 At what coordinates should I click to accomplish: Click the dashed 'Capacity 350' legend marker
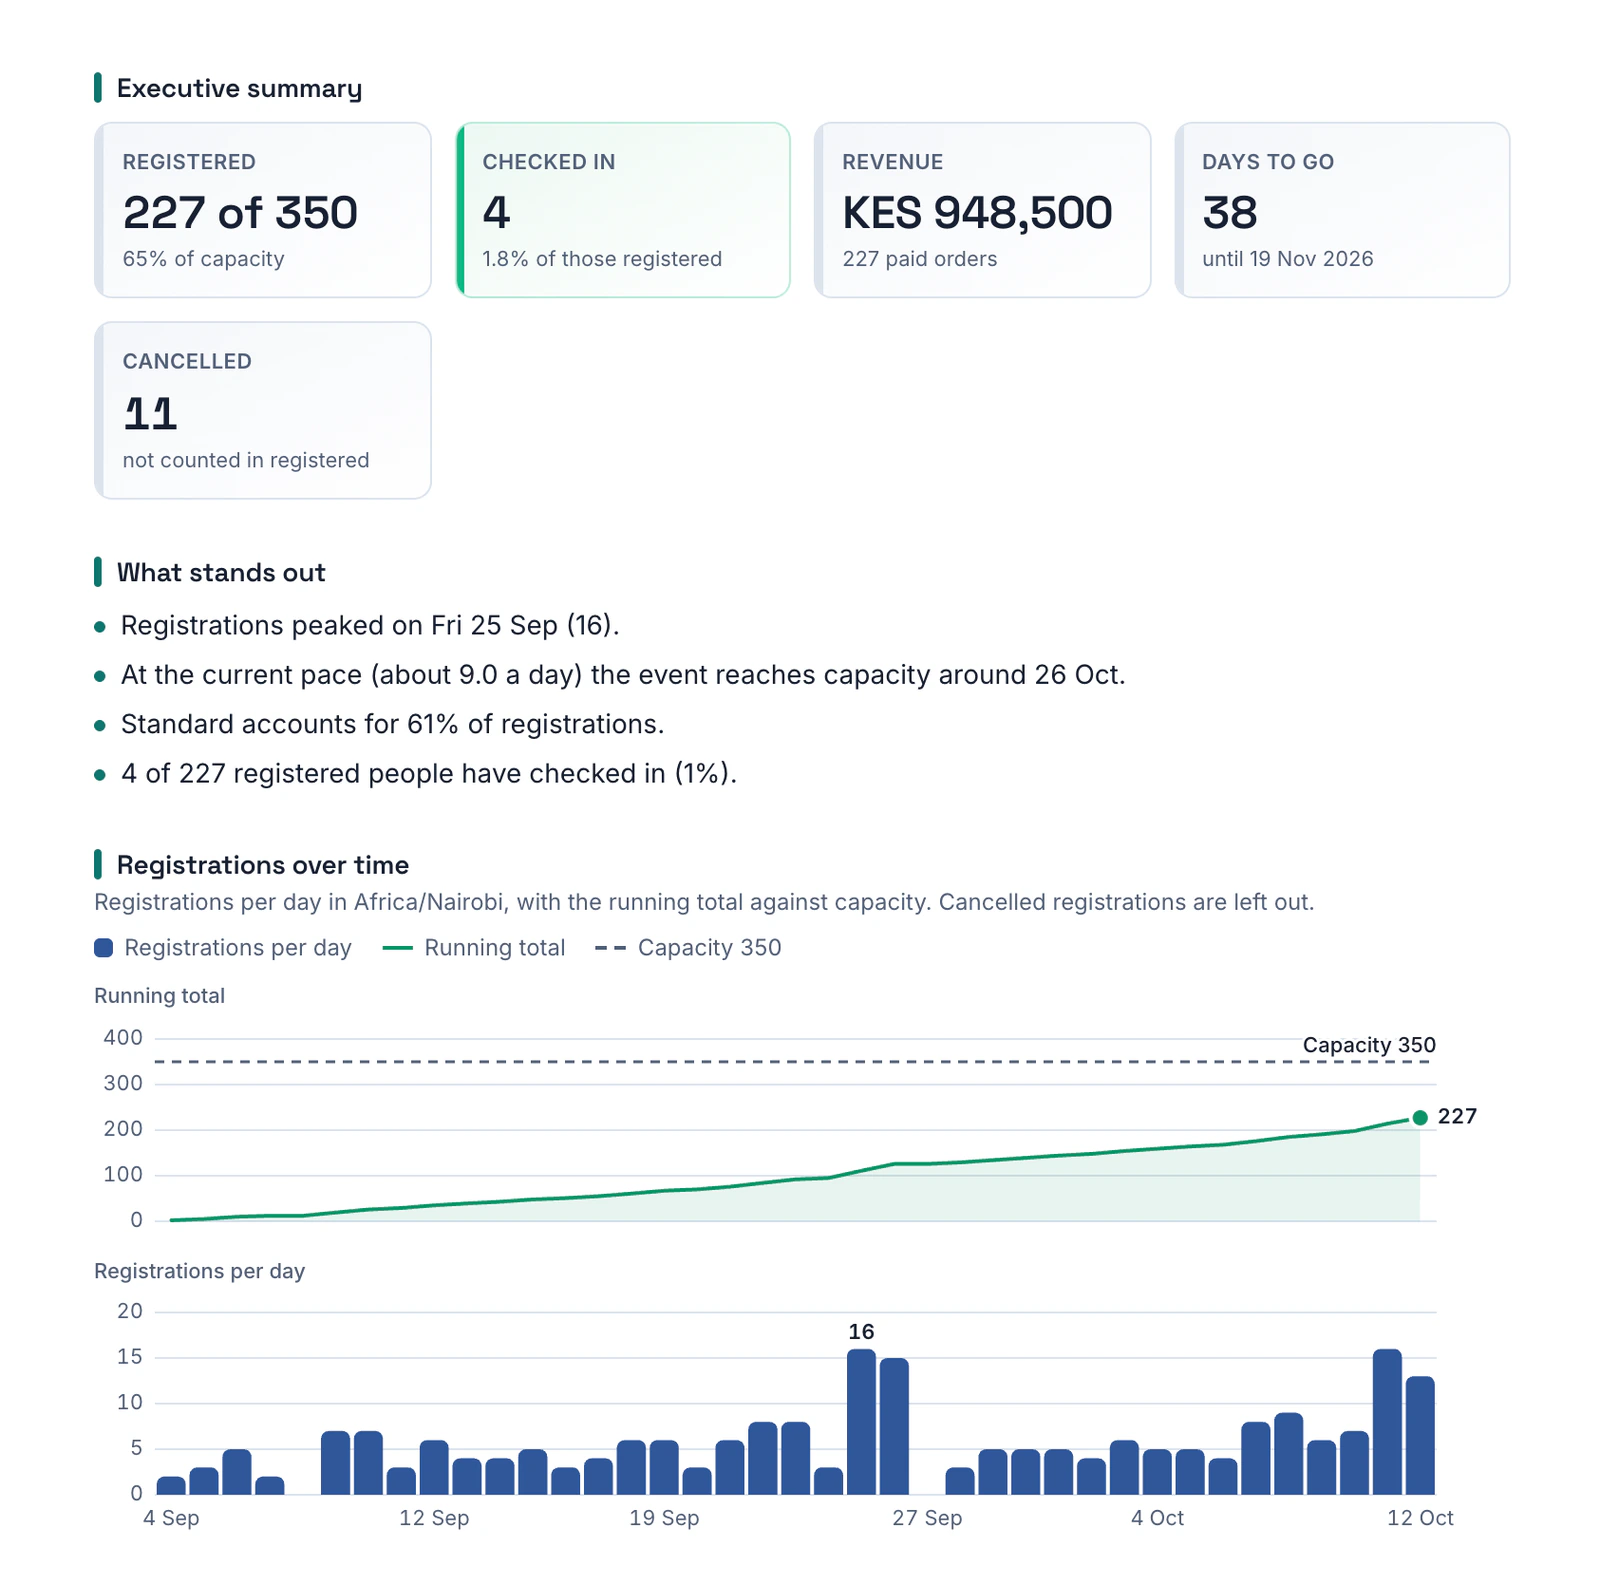click(x=610, y=948)
